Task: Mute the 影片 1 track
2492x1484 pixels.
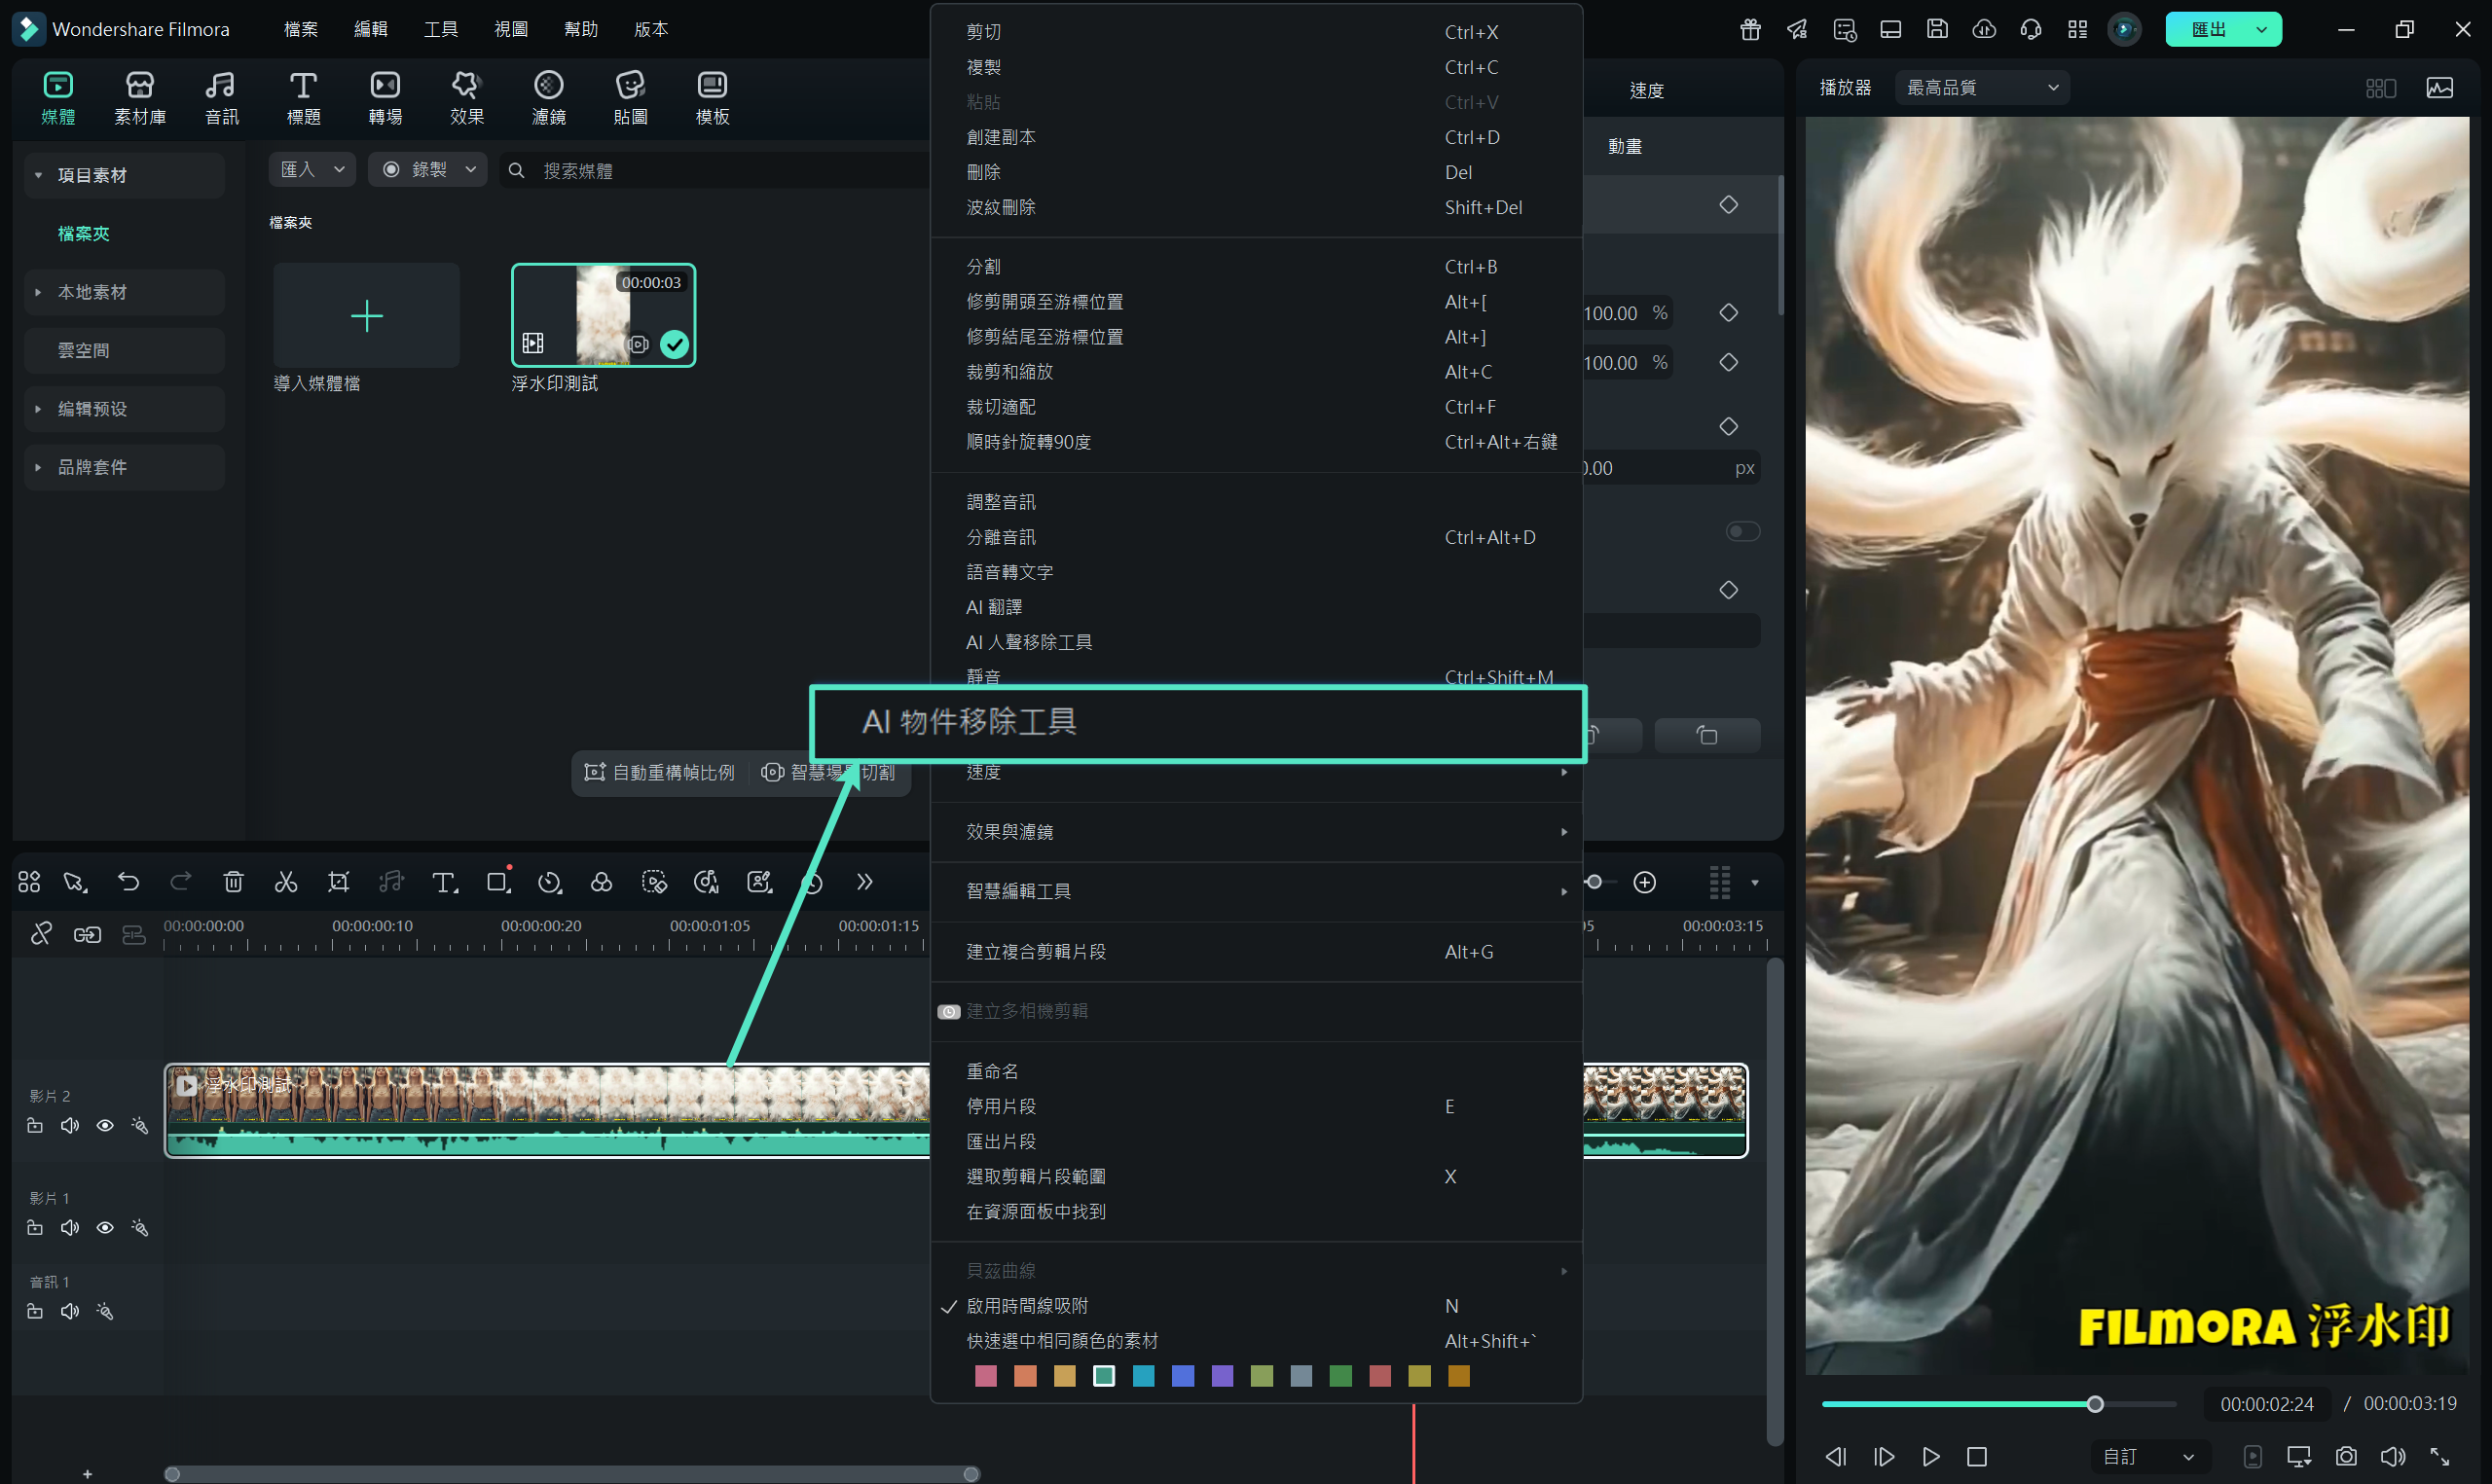Action: pos(69,1227)
